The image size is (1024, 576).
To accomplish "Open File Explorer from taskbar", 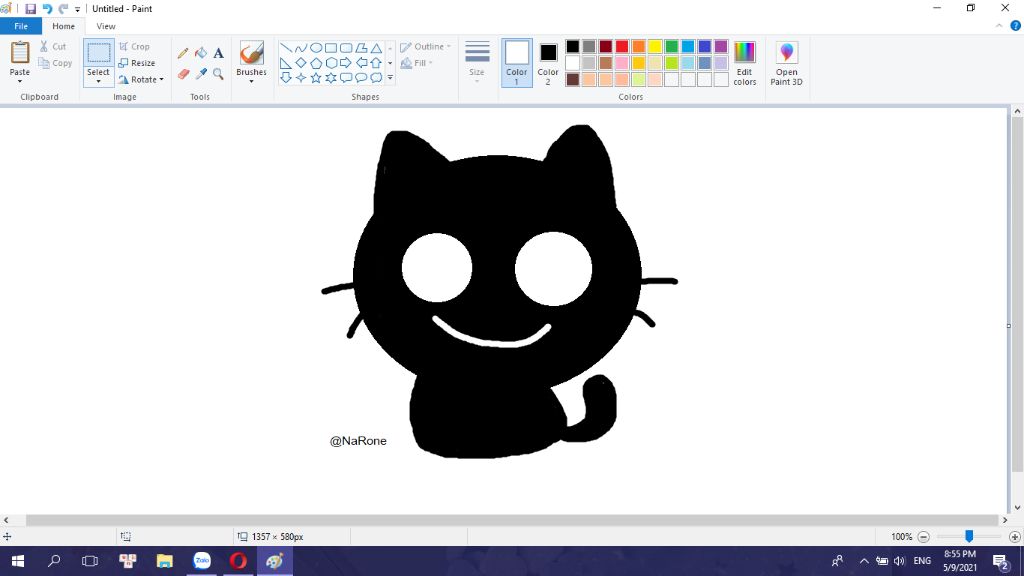I will 165,561.
